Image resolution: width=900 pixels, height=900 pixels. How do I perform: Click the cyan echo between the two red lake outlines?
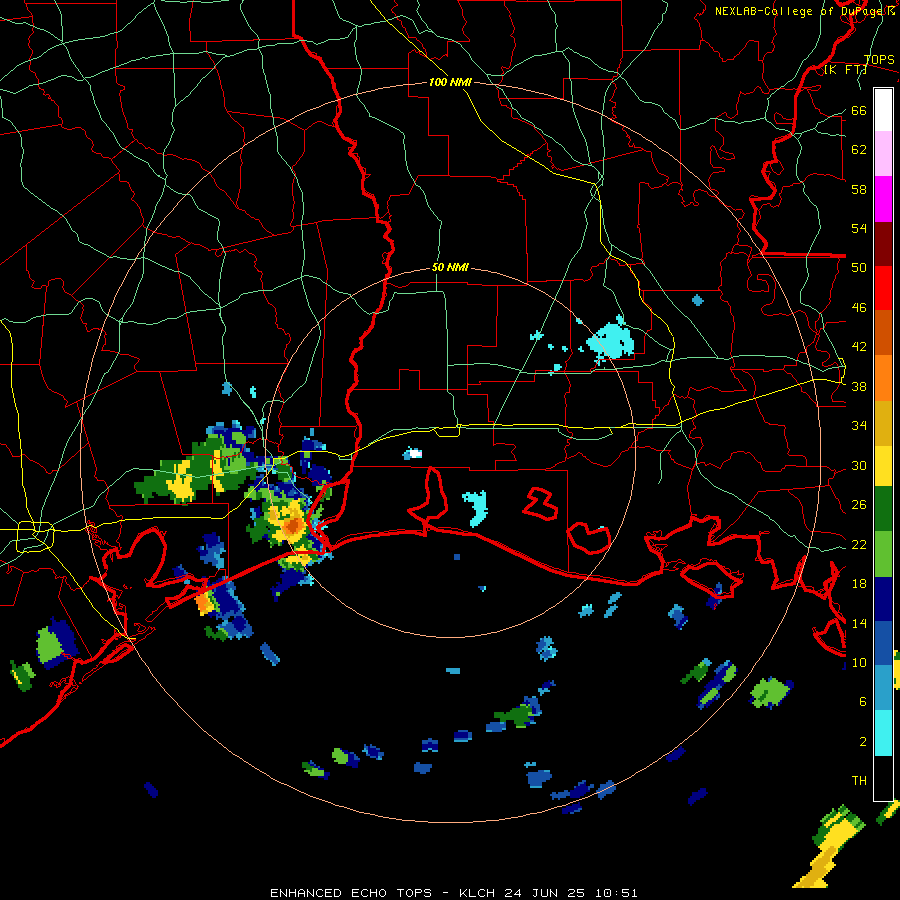pos(476,507)
